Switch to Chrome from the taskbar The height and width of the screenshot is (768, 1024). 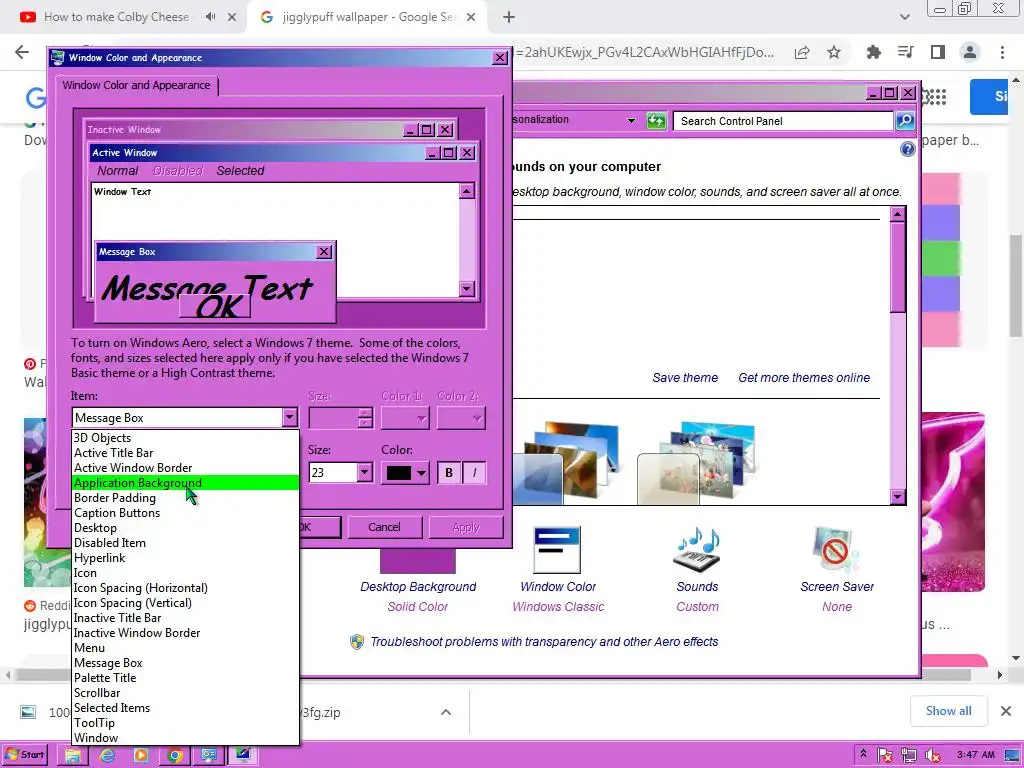pos(174,756)
